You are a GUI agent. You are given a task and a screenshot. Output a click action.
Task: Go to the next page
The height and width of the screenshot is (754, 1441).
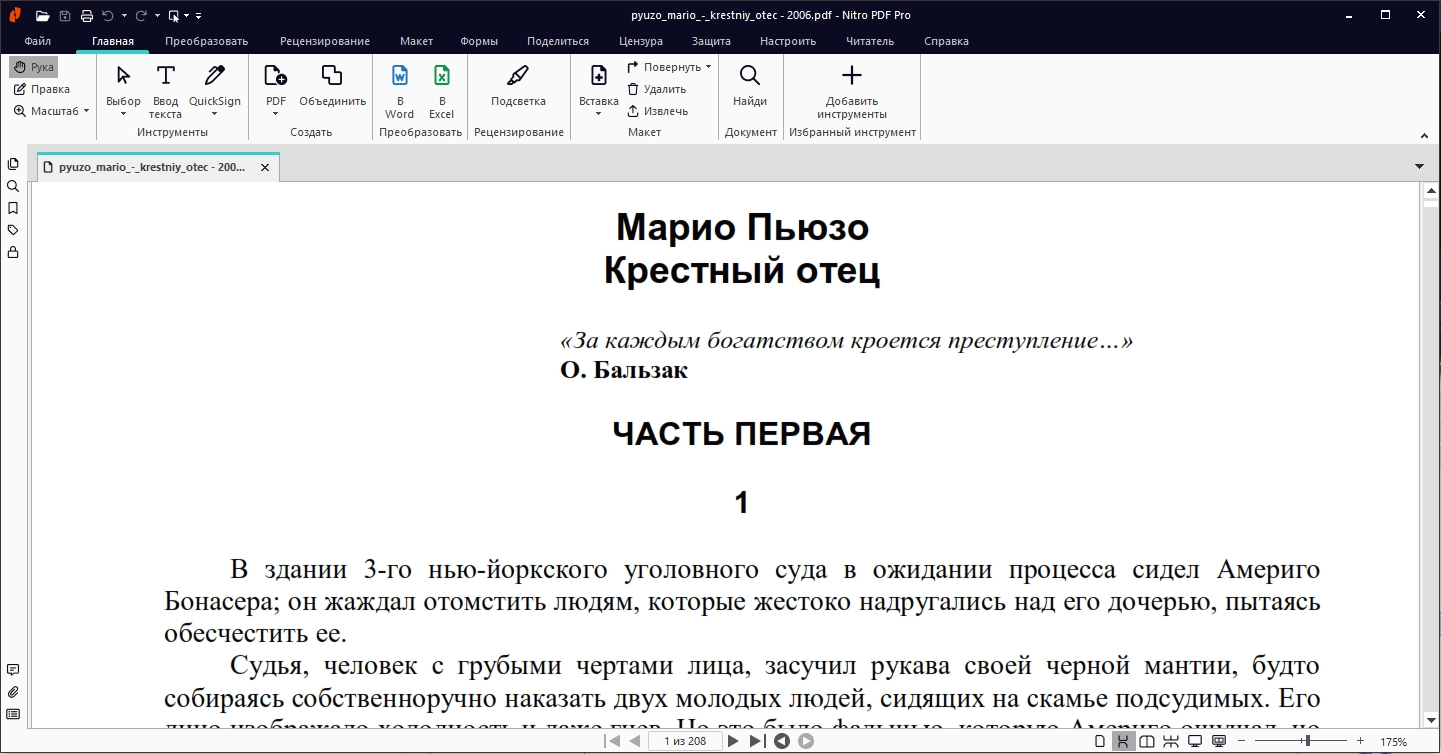[x=734, y=741]
